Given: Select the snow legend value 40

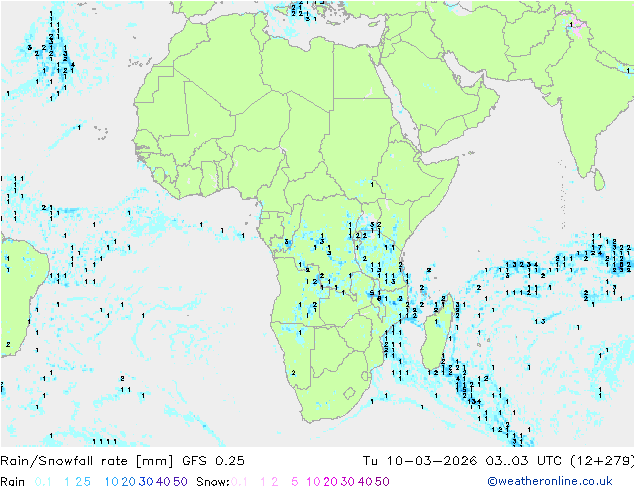Looking at the screenshot, I should pyautogui.click(x=365, y=482).
